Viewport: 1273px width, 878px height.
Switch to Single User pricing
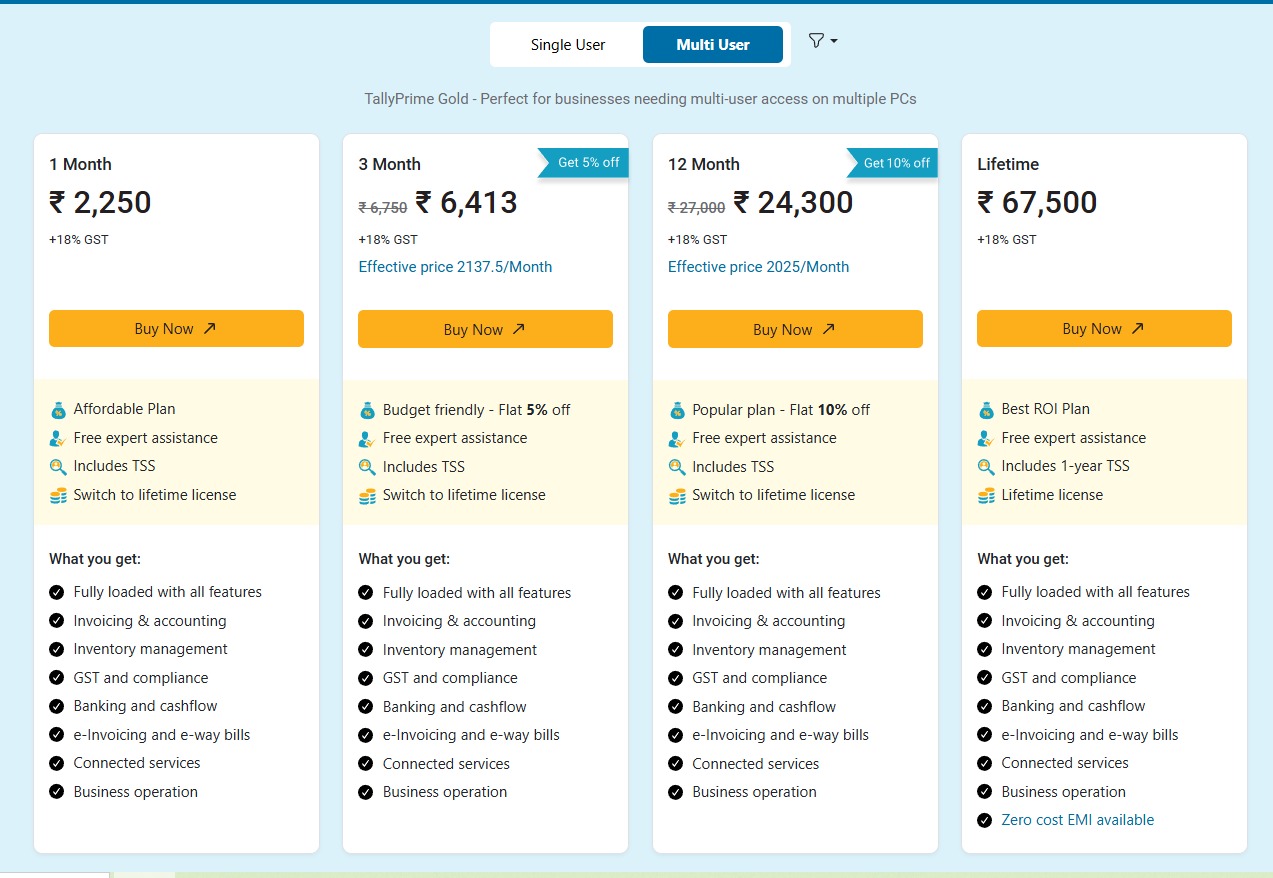point(567,45)
